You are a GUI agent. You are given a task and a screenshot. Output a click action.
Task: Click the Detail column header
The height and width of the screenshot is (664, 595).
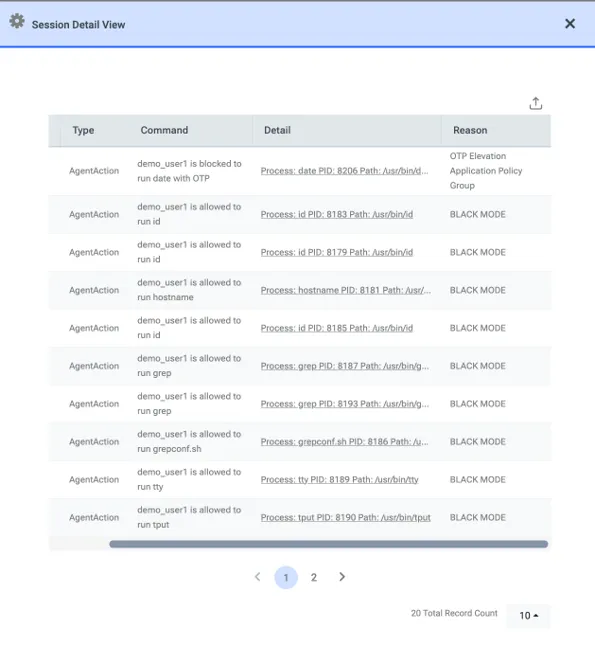(277, 130)
